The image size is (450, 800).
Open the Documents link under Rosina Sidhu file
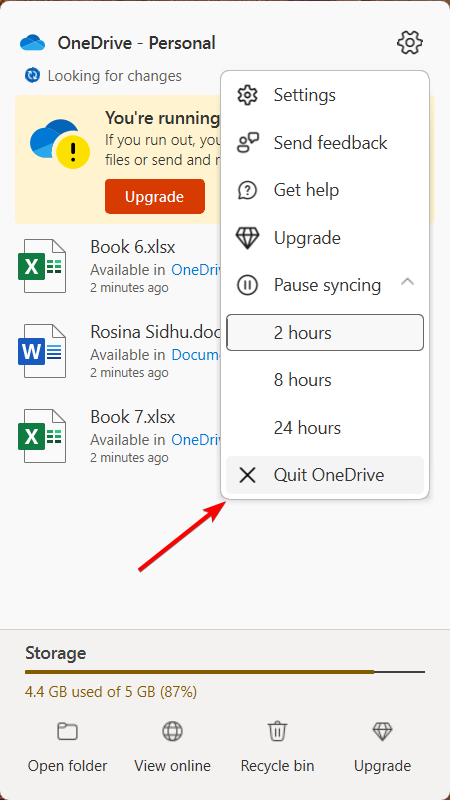[196, 355]
